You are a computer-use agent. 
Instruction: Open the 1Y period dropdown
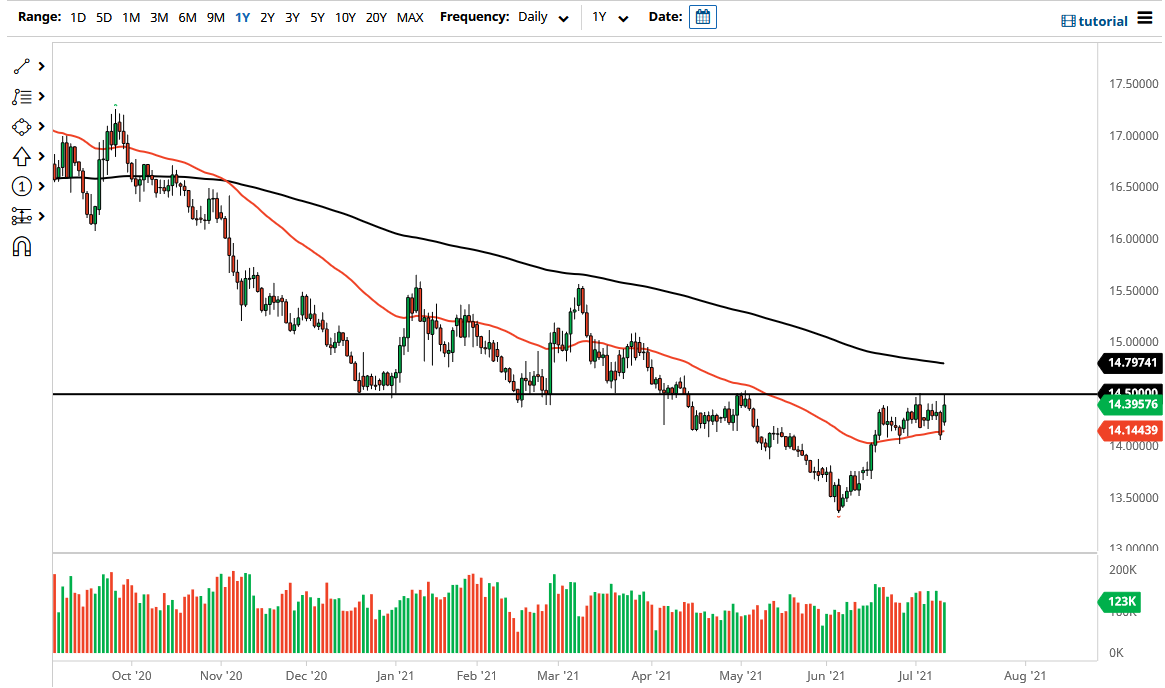coord(612,17)
